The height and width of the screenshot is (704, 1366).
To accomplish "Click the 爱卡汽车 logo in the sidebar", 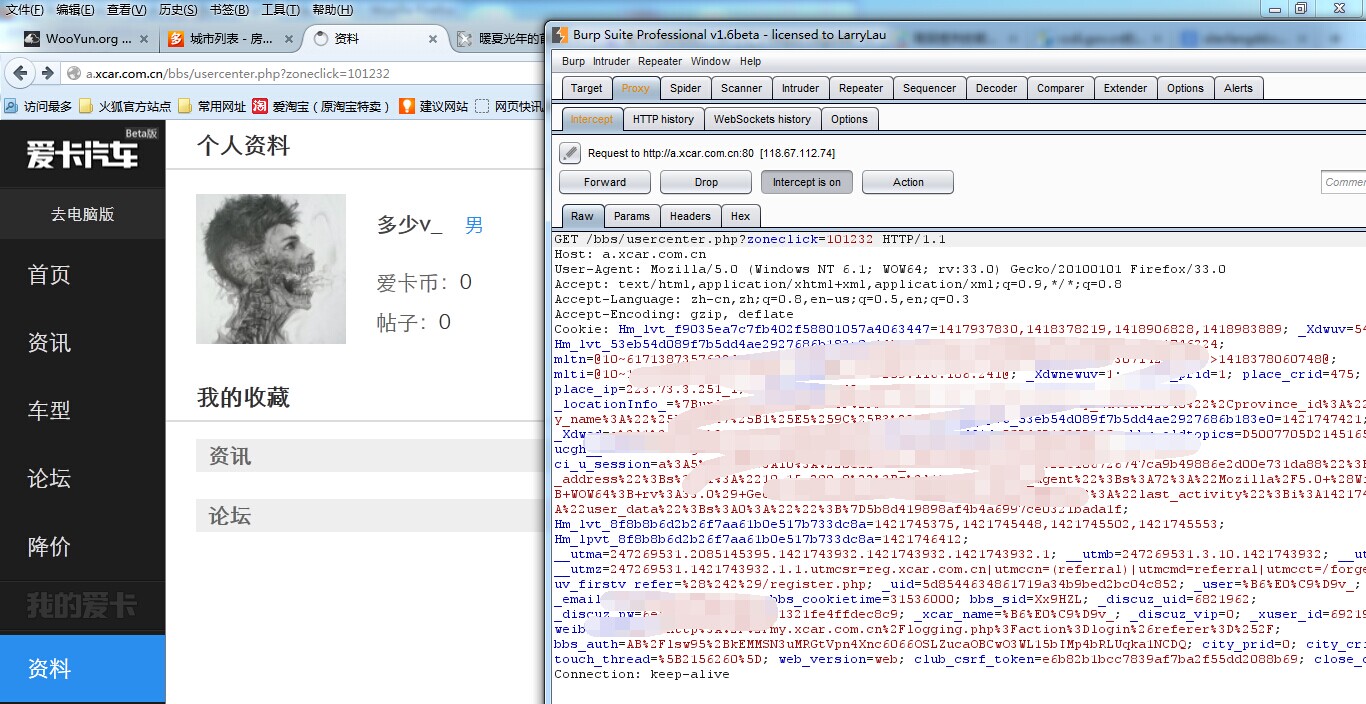I will click(82, 152).
